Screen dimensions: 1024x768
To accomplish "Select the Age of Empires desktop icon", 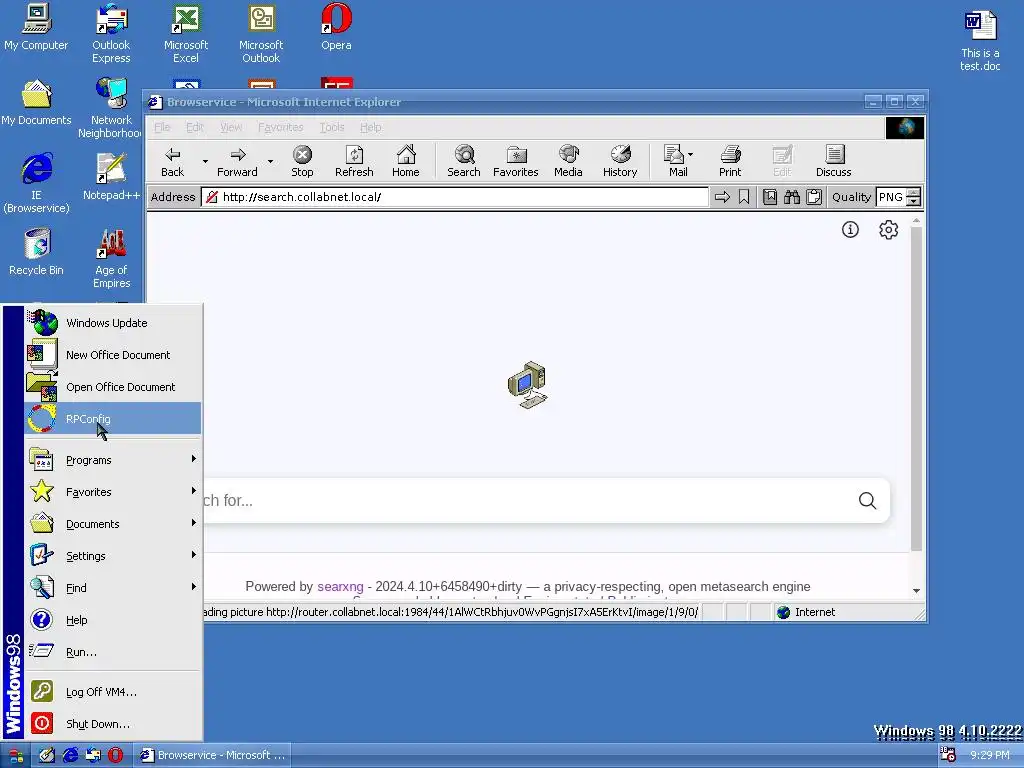I will click(111, 258).
